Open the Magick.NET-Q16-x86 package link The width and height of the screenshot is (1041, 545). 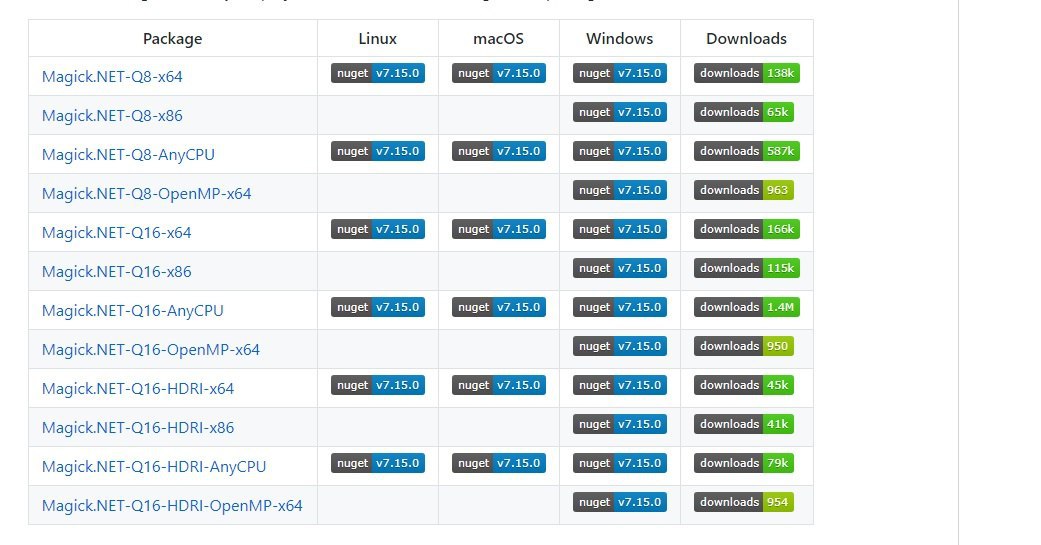pos(116,272)
